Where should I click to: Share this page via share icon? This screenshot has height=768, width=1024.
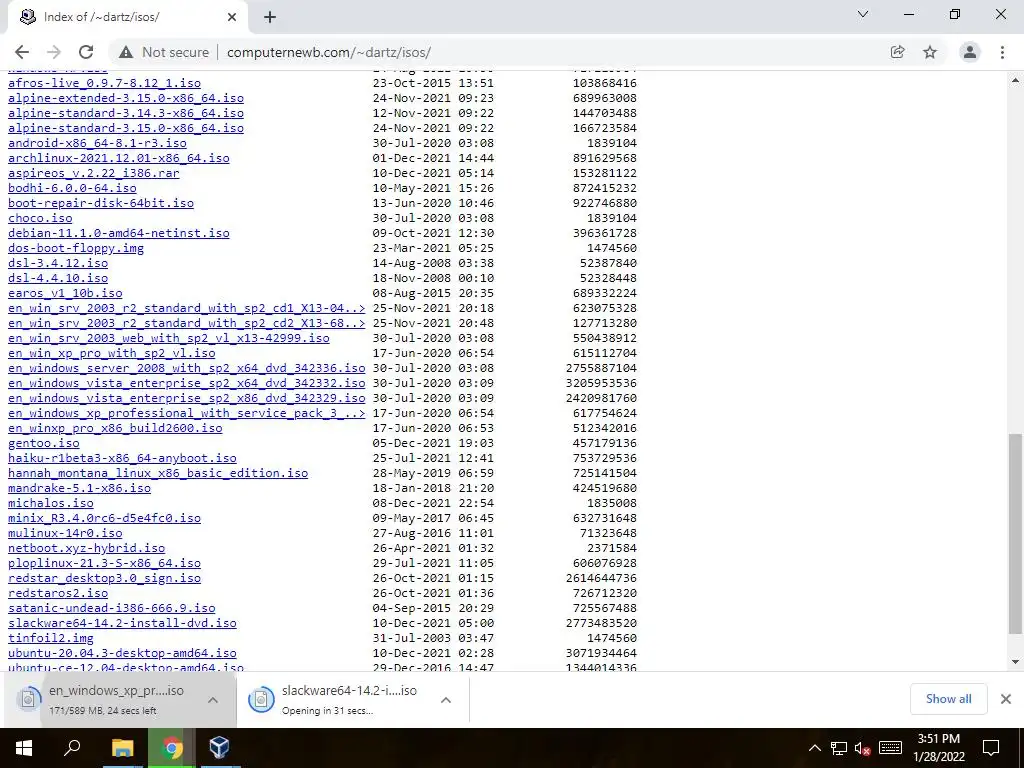pos(897,52)
